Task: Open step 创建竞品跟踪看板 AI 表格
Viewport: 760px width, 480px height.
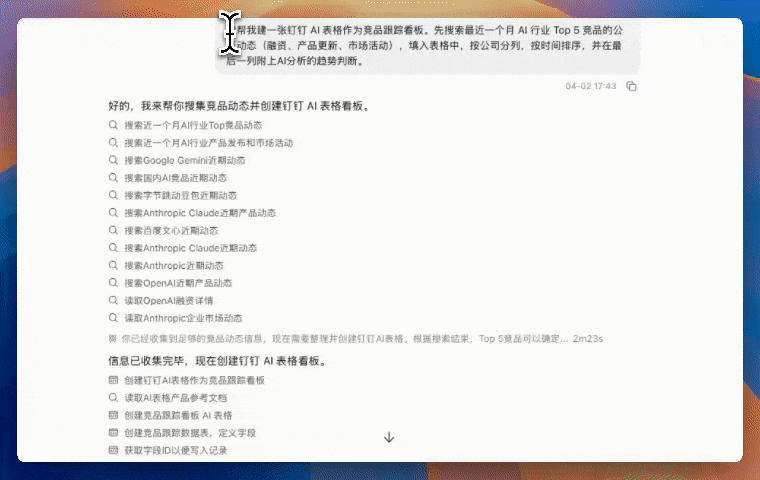Action: coord(178,415)
